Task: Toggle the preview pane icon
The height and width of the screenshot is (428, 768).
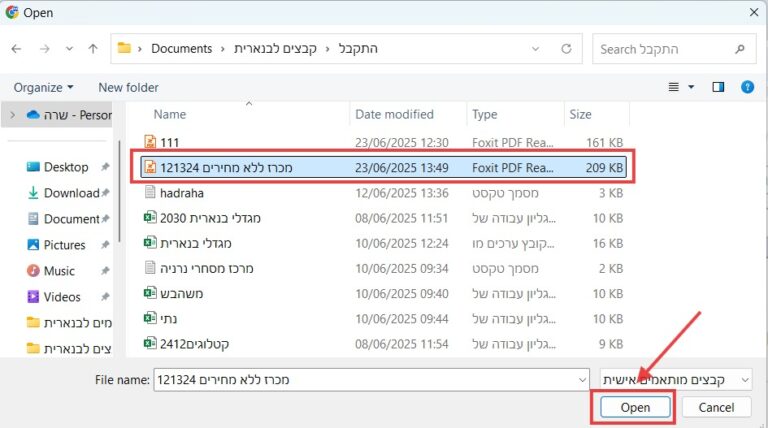Action: click(718, 87)
